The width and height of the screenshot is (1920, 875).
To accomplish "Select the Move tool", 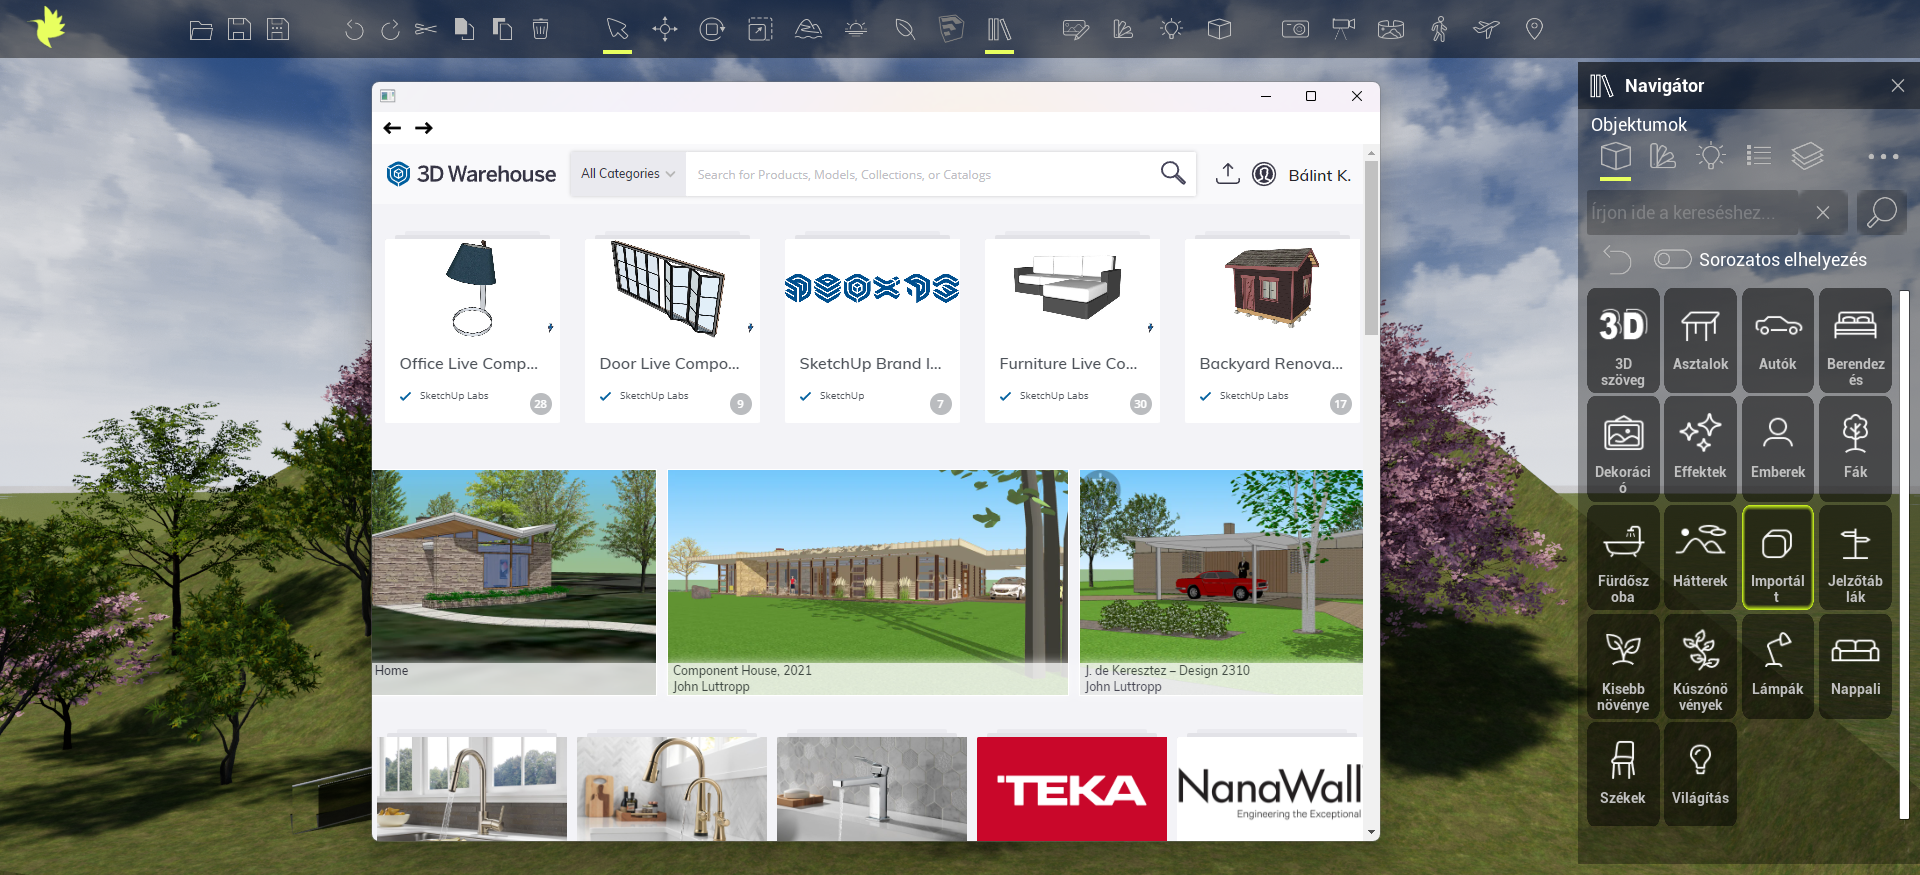I will (x=665, y=30).
